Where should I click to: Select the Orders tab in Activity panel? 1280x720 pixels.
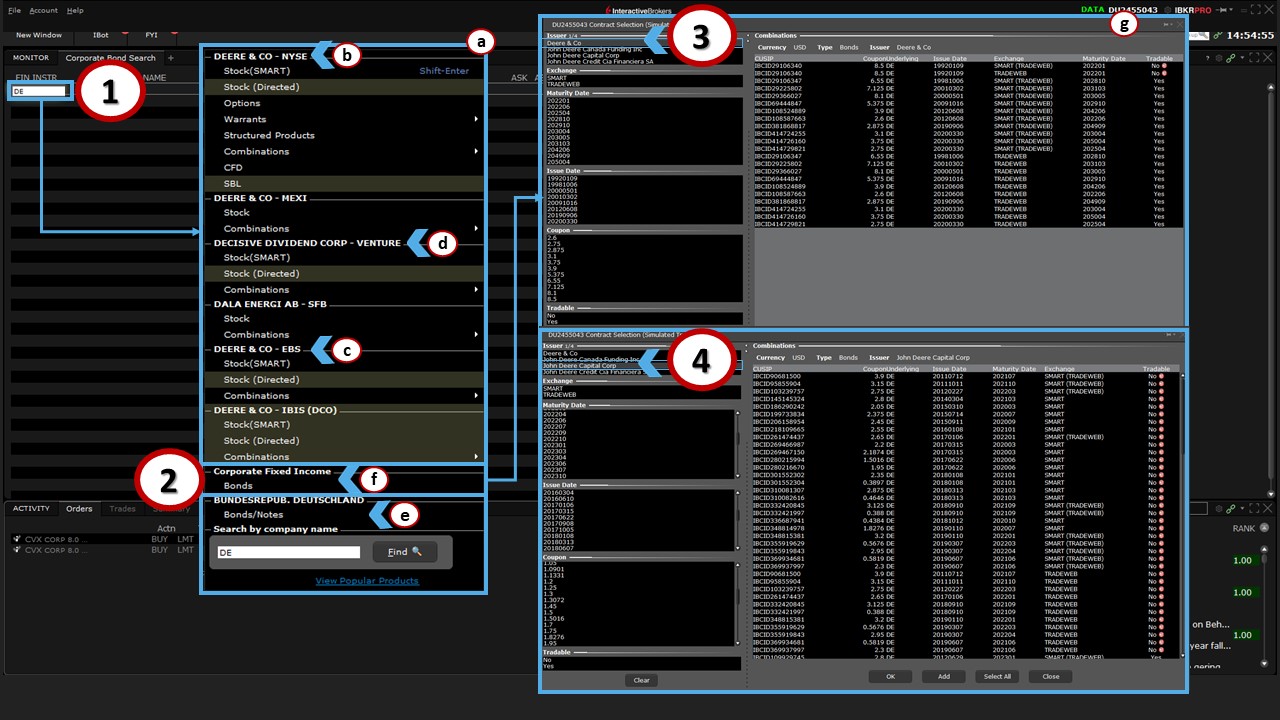[79, 509]
